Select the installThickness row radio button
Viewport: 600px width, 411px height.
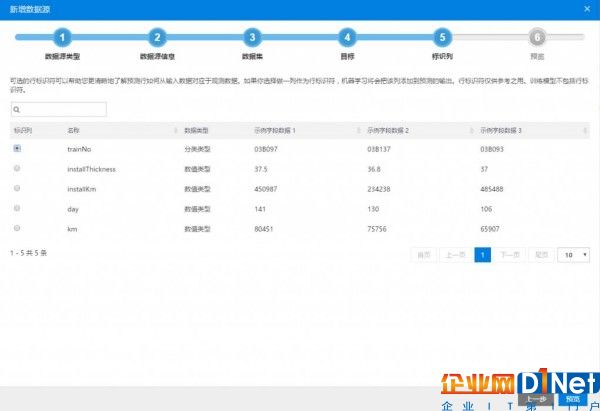click(17, 168)
